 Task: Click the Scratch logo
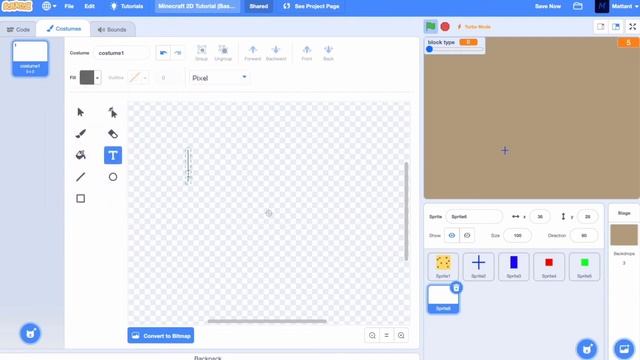point(17,6)
